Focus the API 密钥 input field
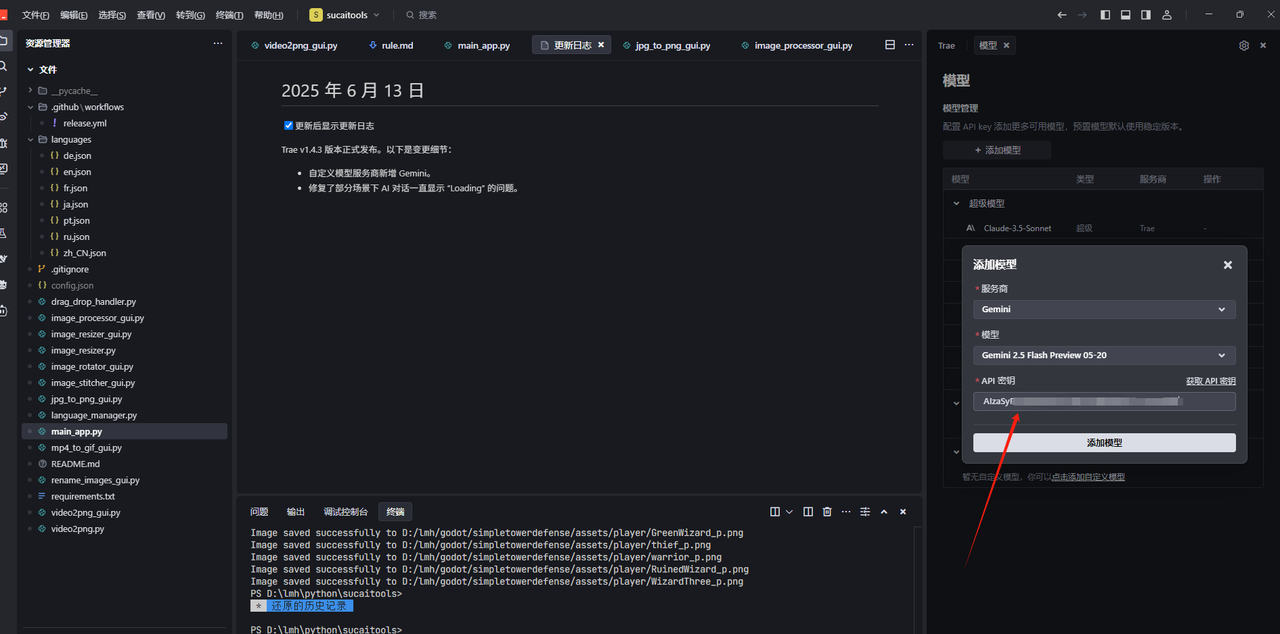This screenshot has height=634, width=1280. click(1104, 401)
